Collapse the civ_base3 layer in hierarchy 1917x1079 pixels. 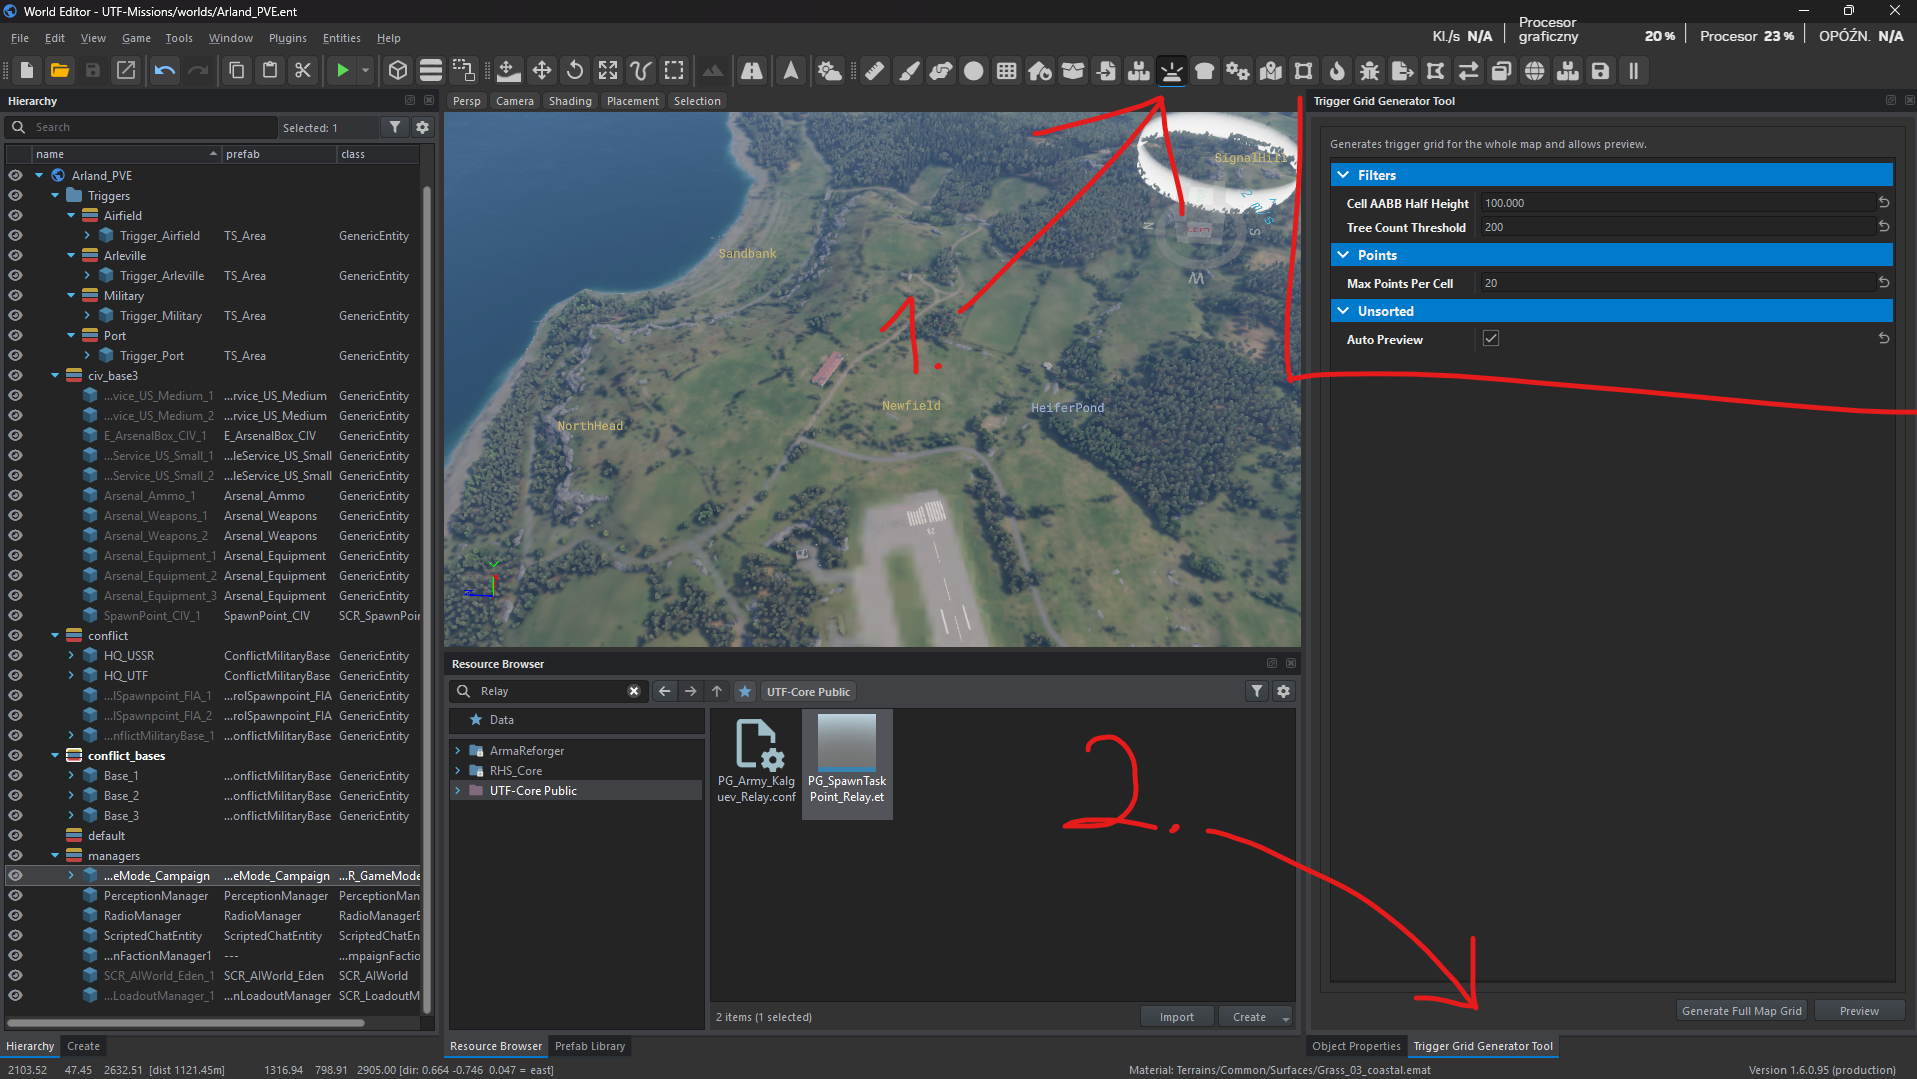coord(55,376)
